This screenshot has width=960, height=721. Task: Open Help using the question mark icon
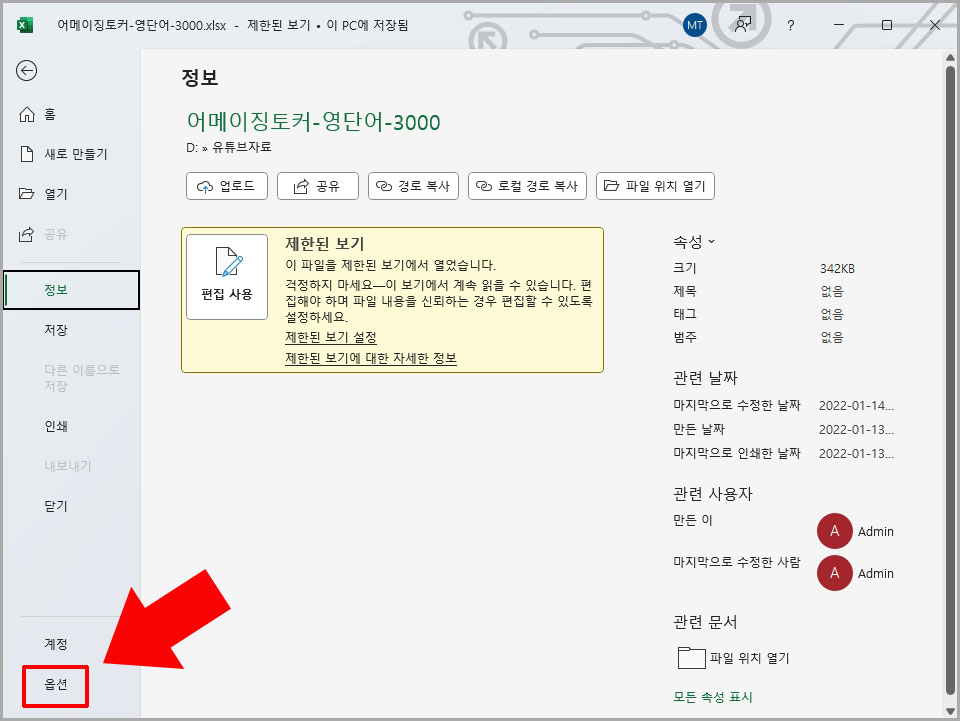790,25
